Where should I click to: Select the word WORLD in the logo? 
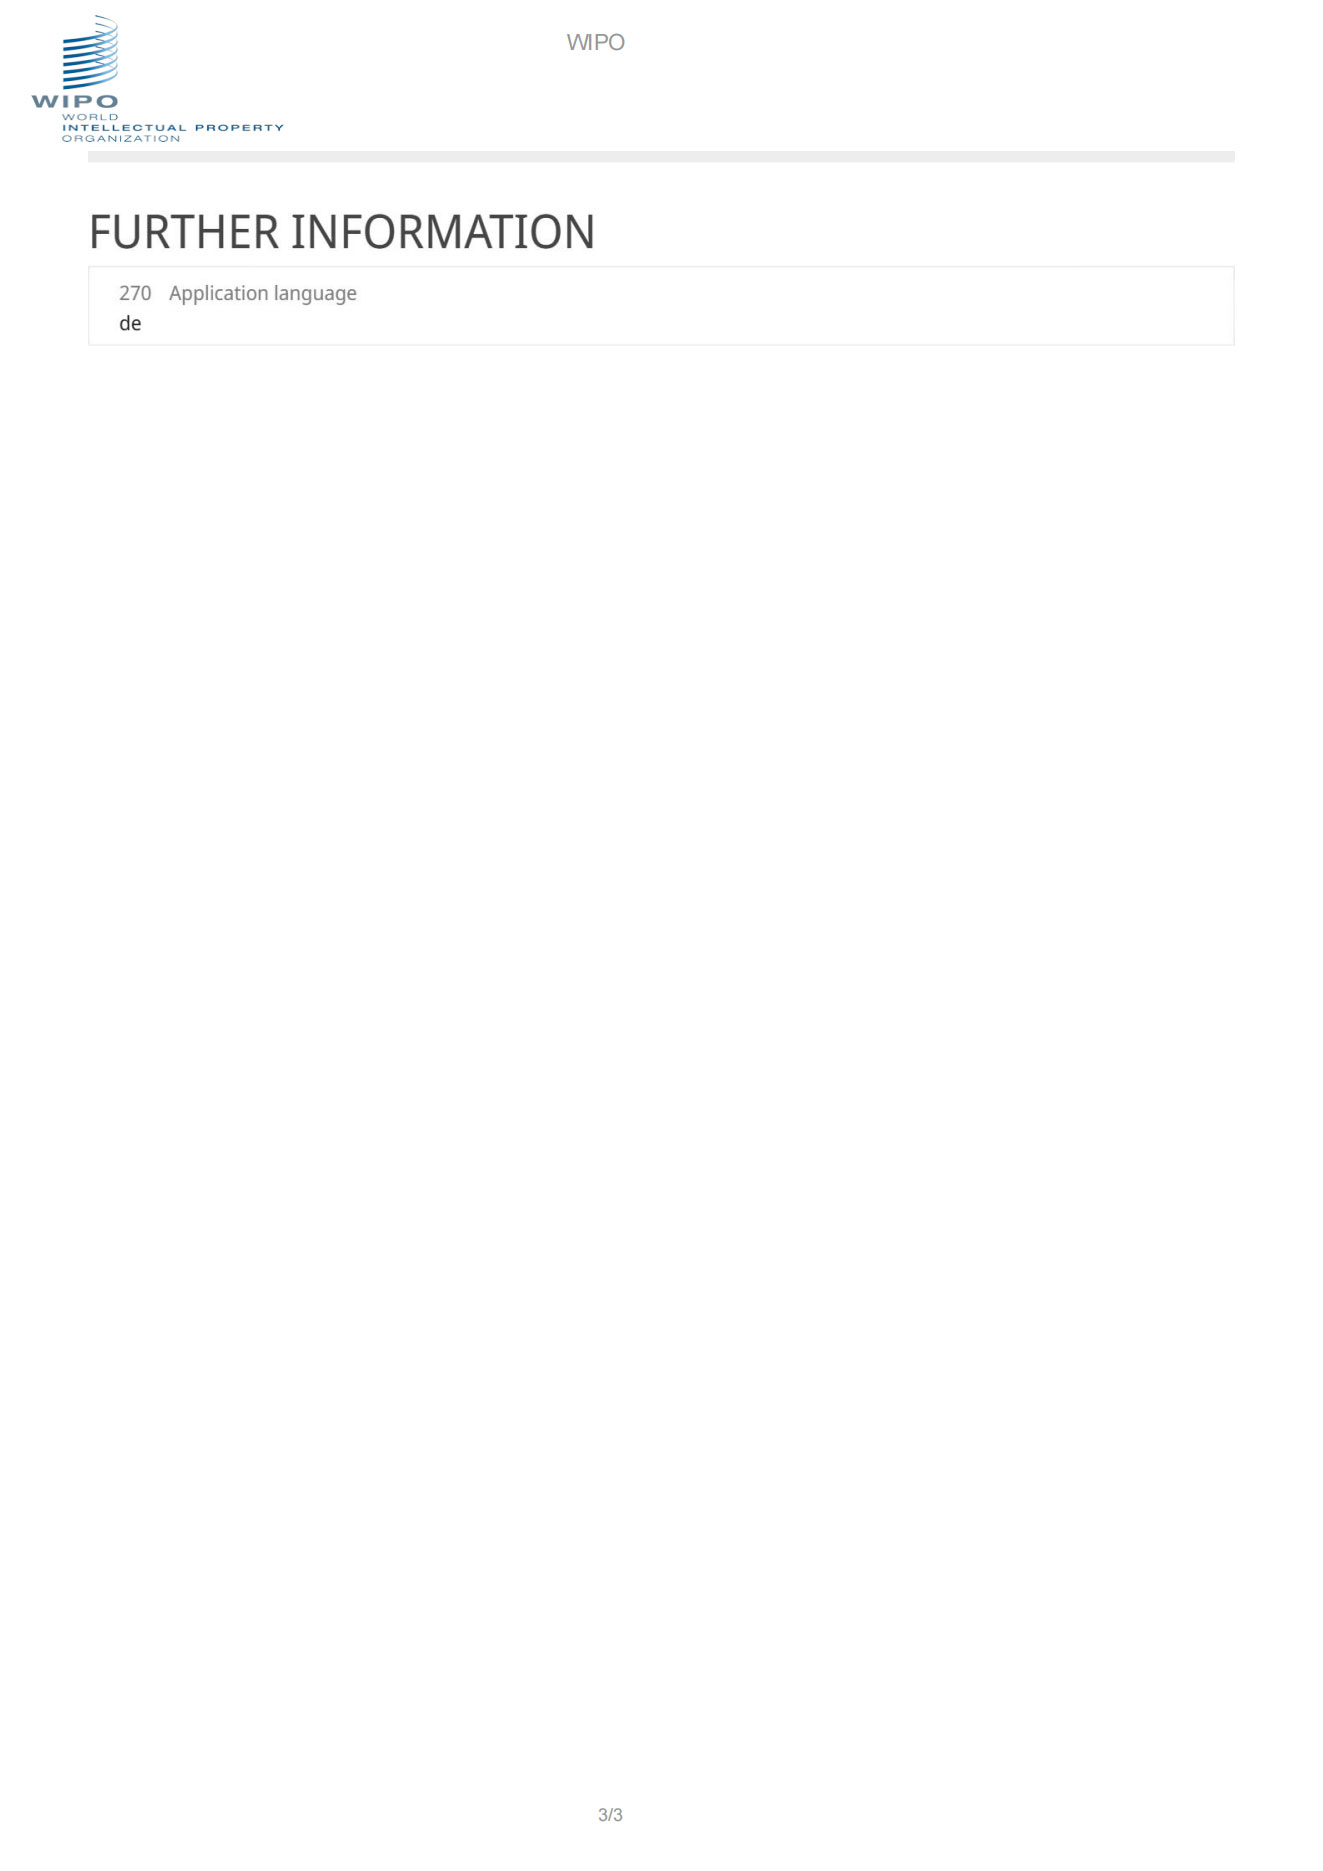coord(90,117)
